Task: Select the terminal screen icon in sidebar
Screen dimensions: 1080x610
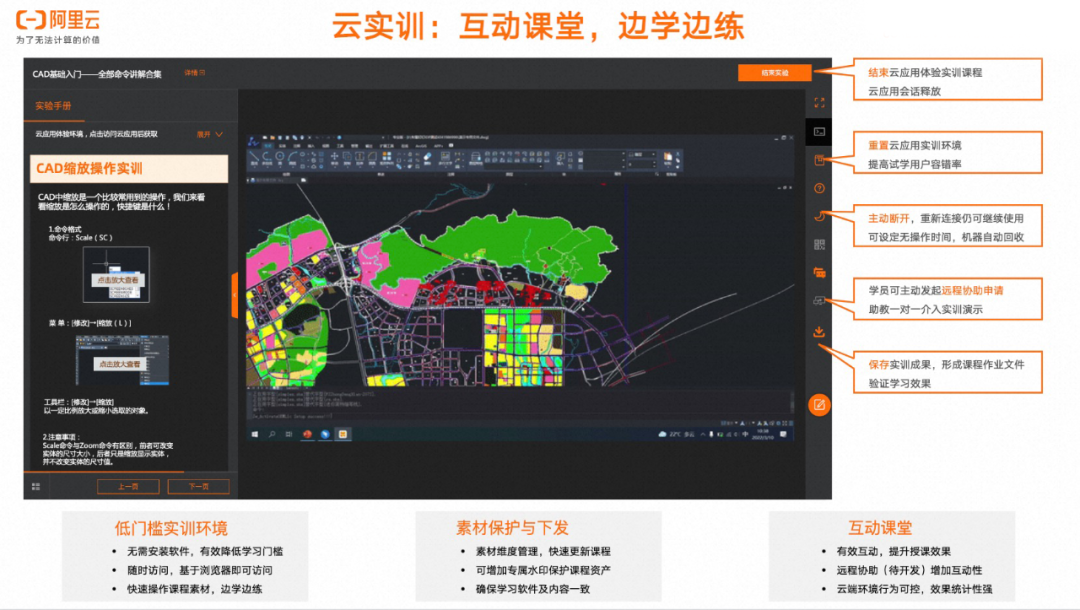Action: point(819,132)
